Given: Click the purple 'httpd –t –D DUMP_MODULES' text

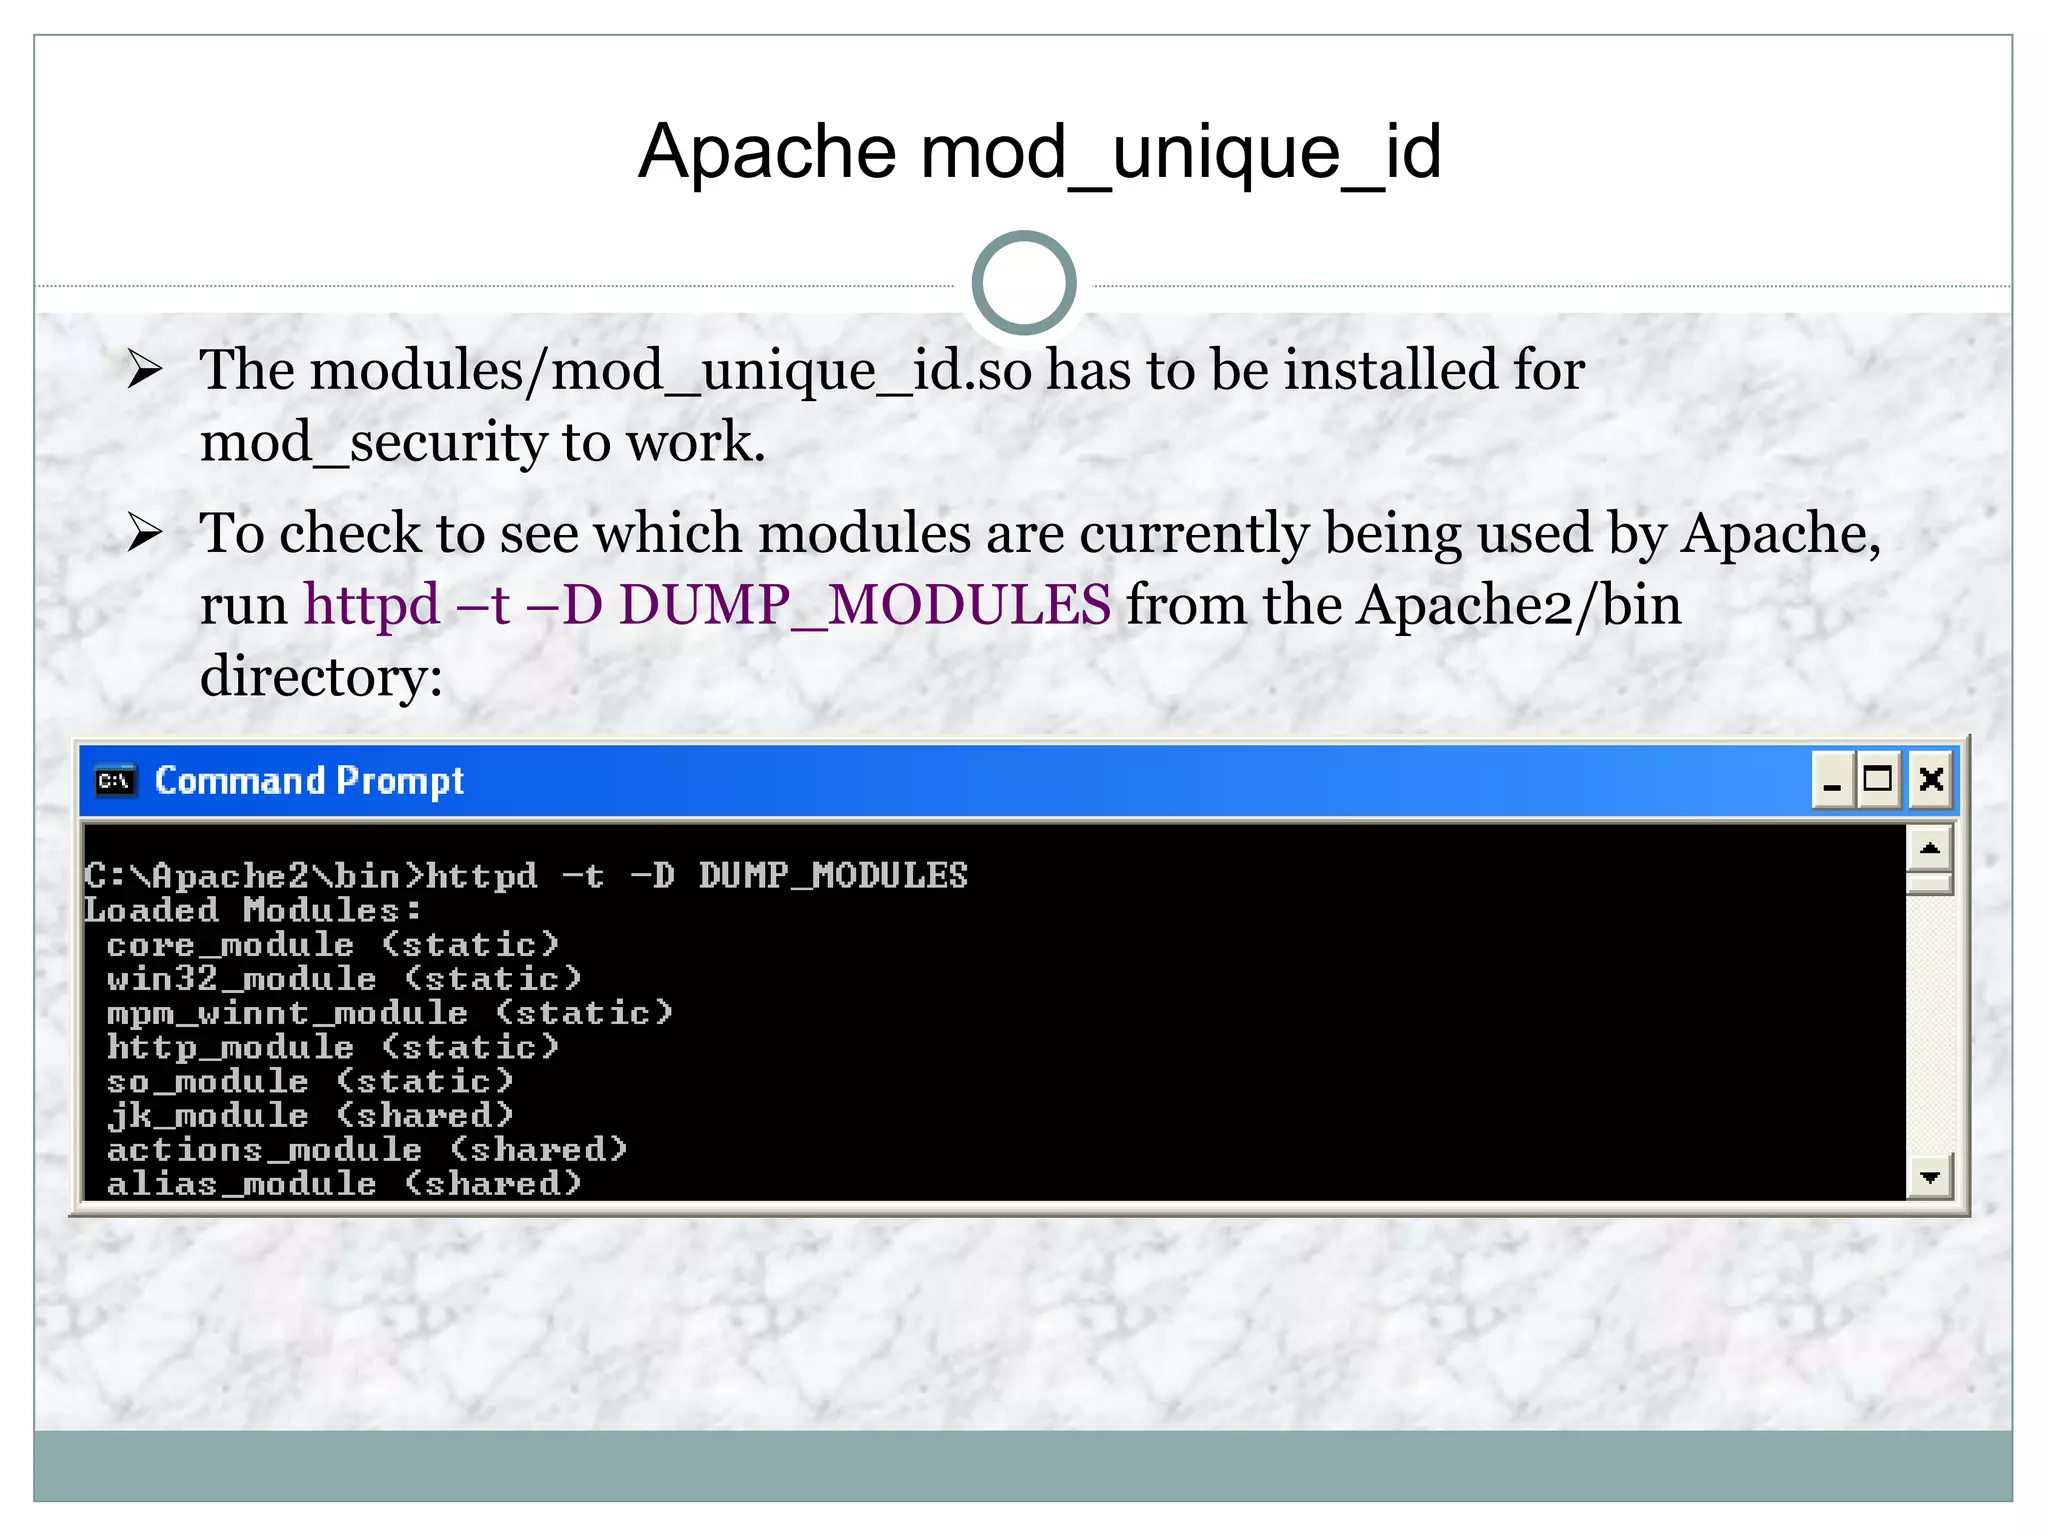Looking at the screenshot, I should (x=707, y=605).
